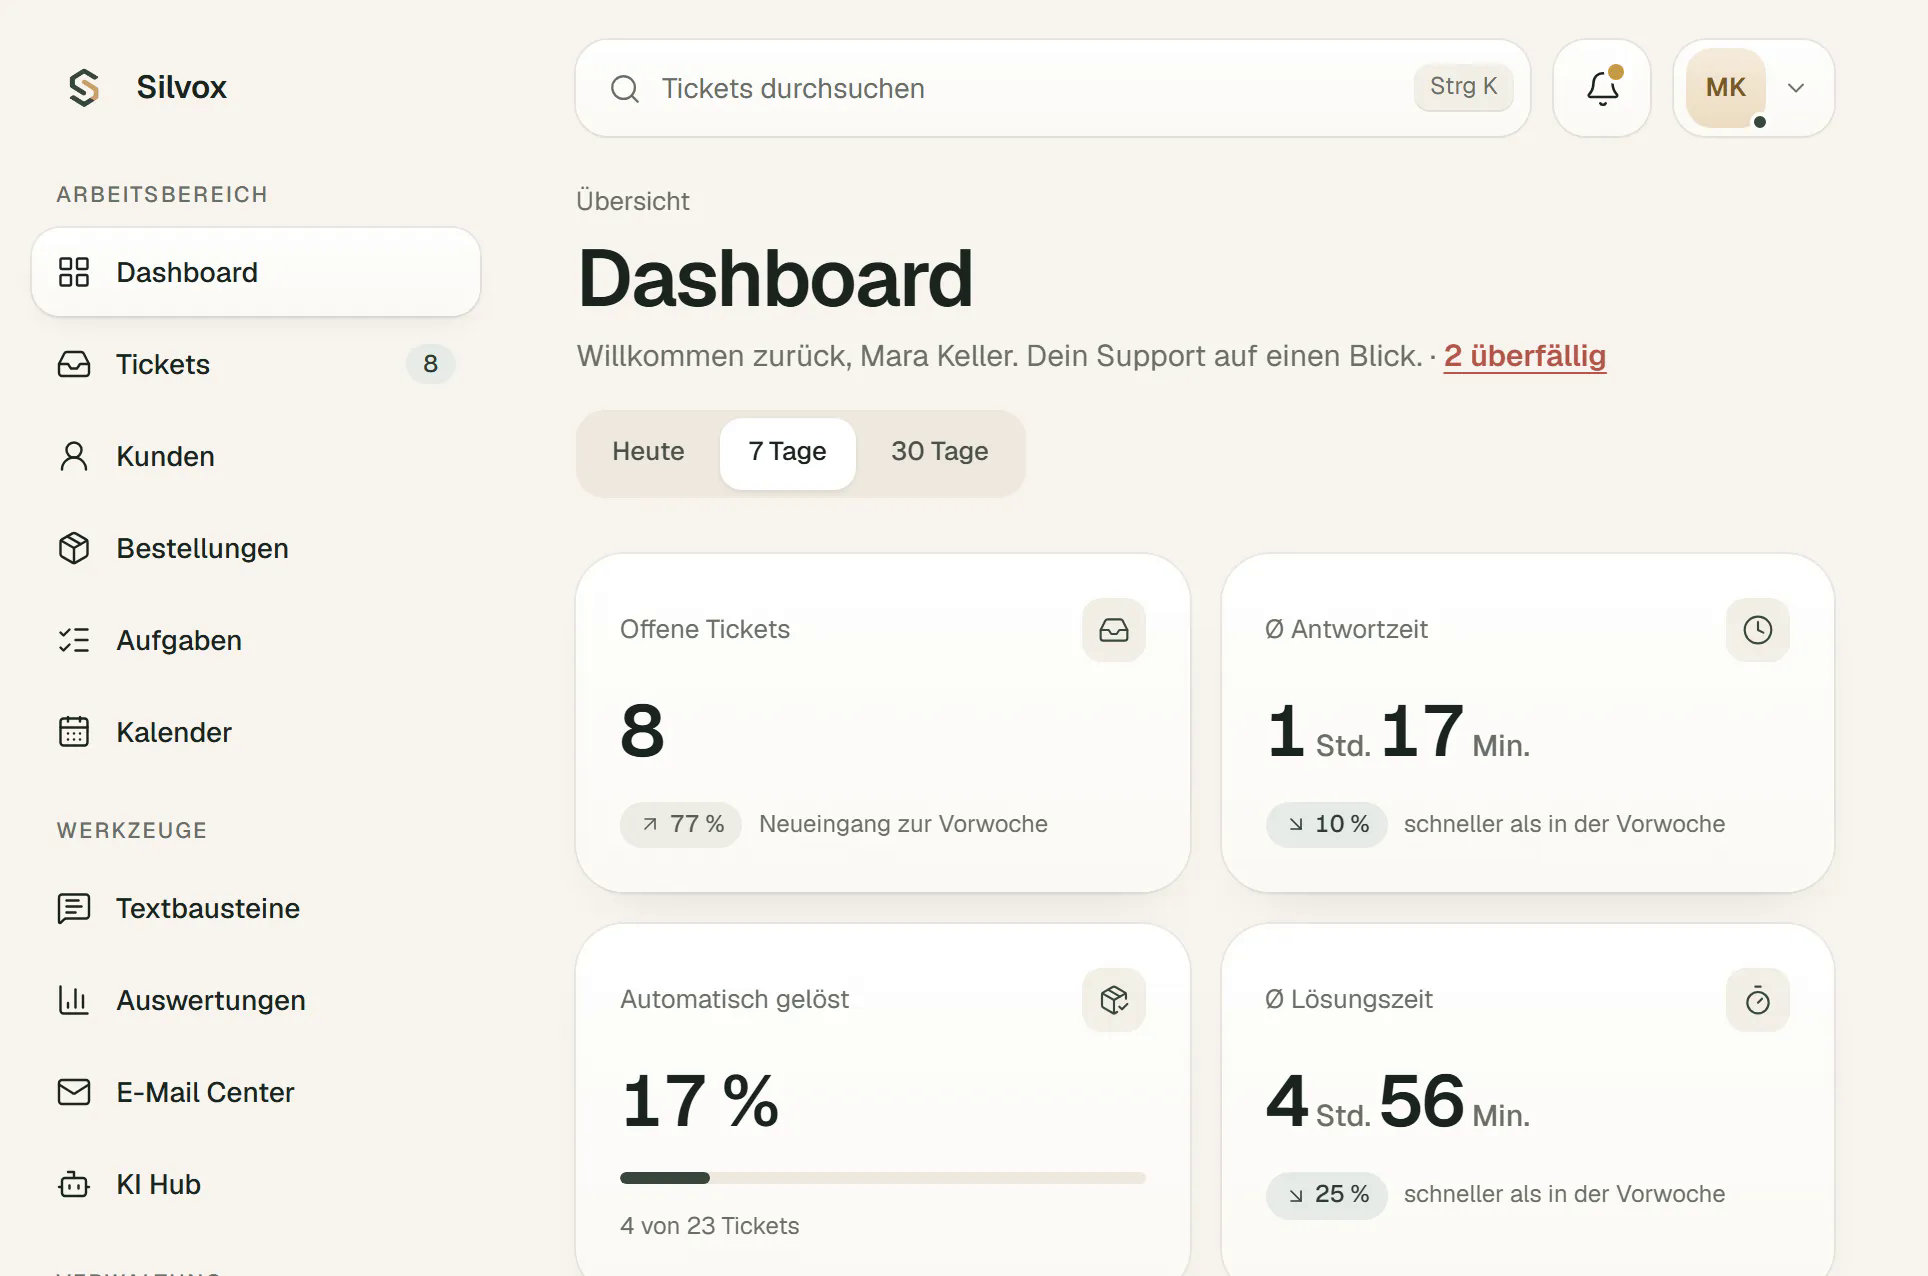This screenshot has width=1928, height=1276.
Task: Click the E-Mail Center envelope icon
Action: [x=74, y=1092]
